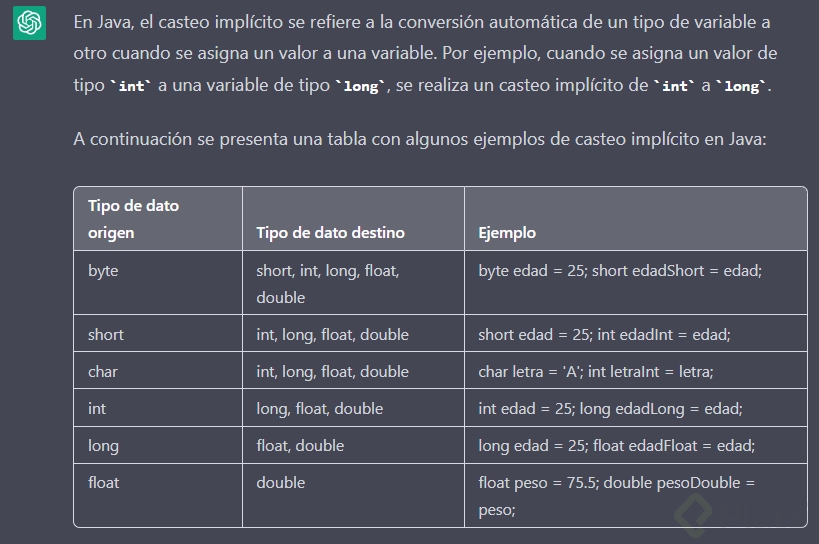The width and height of the screenshot is (819, 544).
Task: Click the 'float, double' destination cell
Action: click(353, 445)
